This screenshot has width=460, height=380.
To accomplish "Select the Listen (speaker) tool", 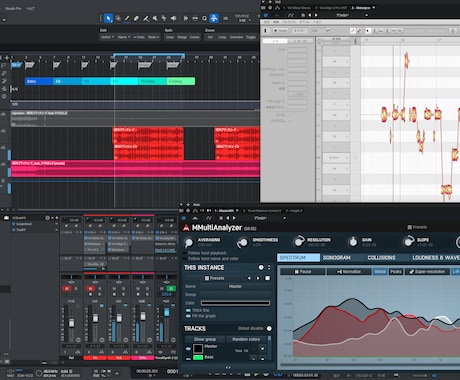I will (x=173, y=18).
